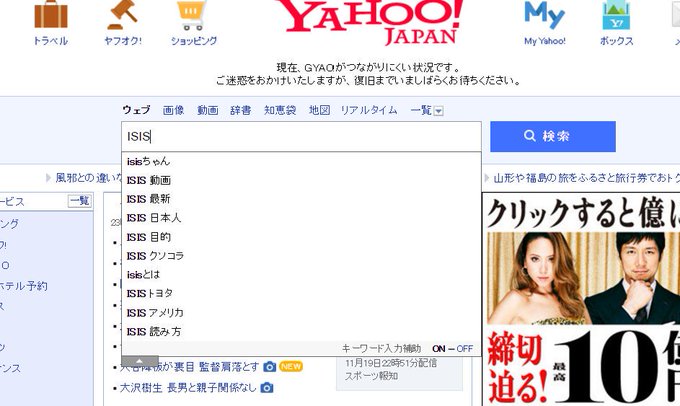The height and width of the screenshot is (406, 680).
Task: Select the 動画 search tab
Action: pyautogui.click(x=207, y=110)
